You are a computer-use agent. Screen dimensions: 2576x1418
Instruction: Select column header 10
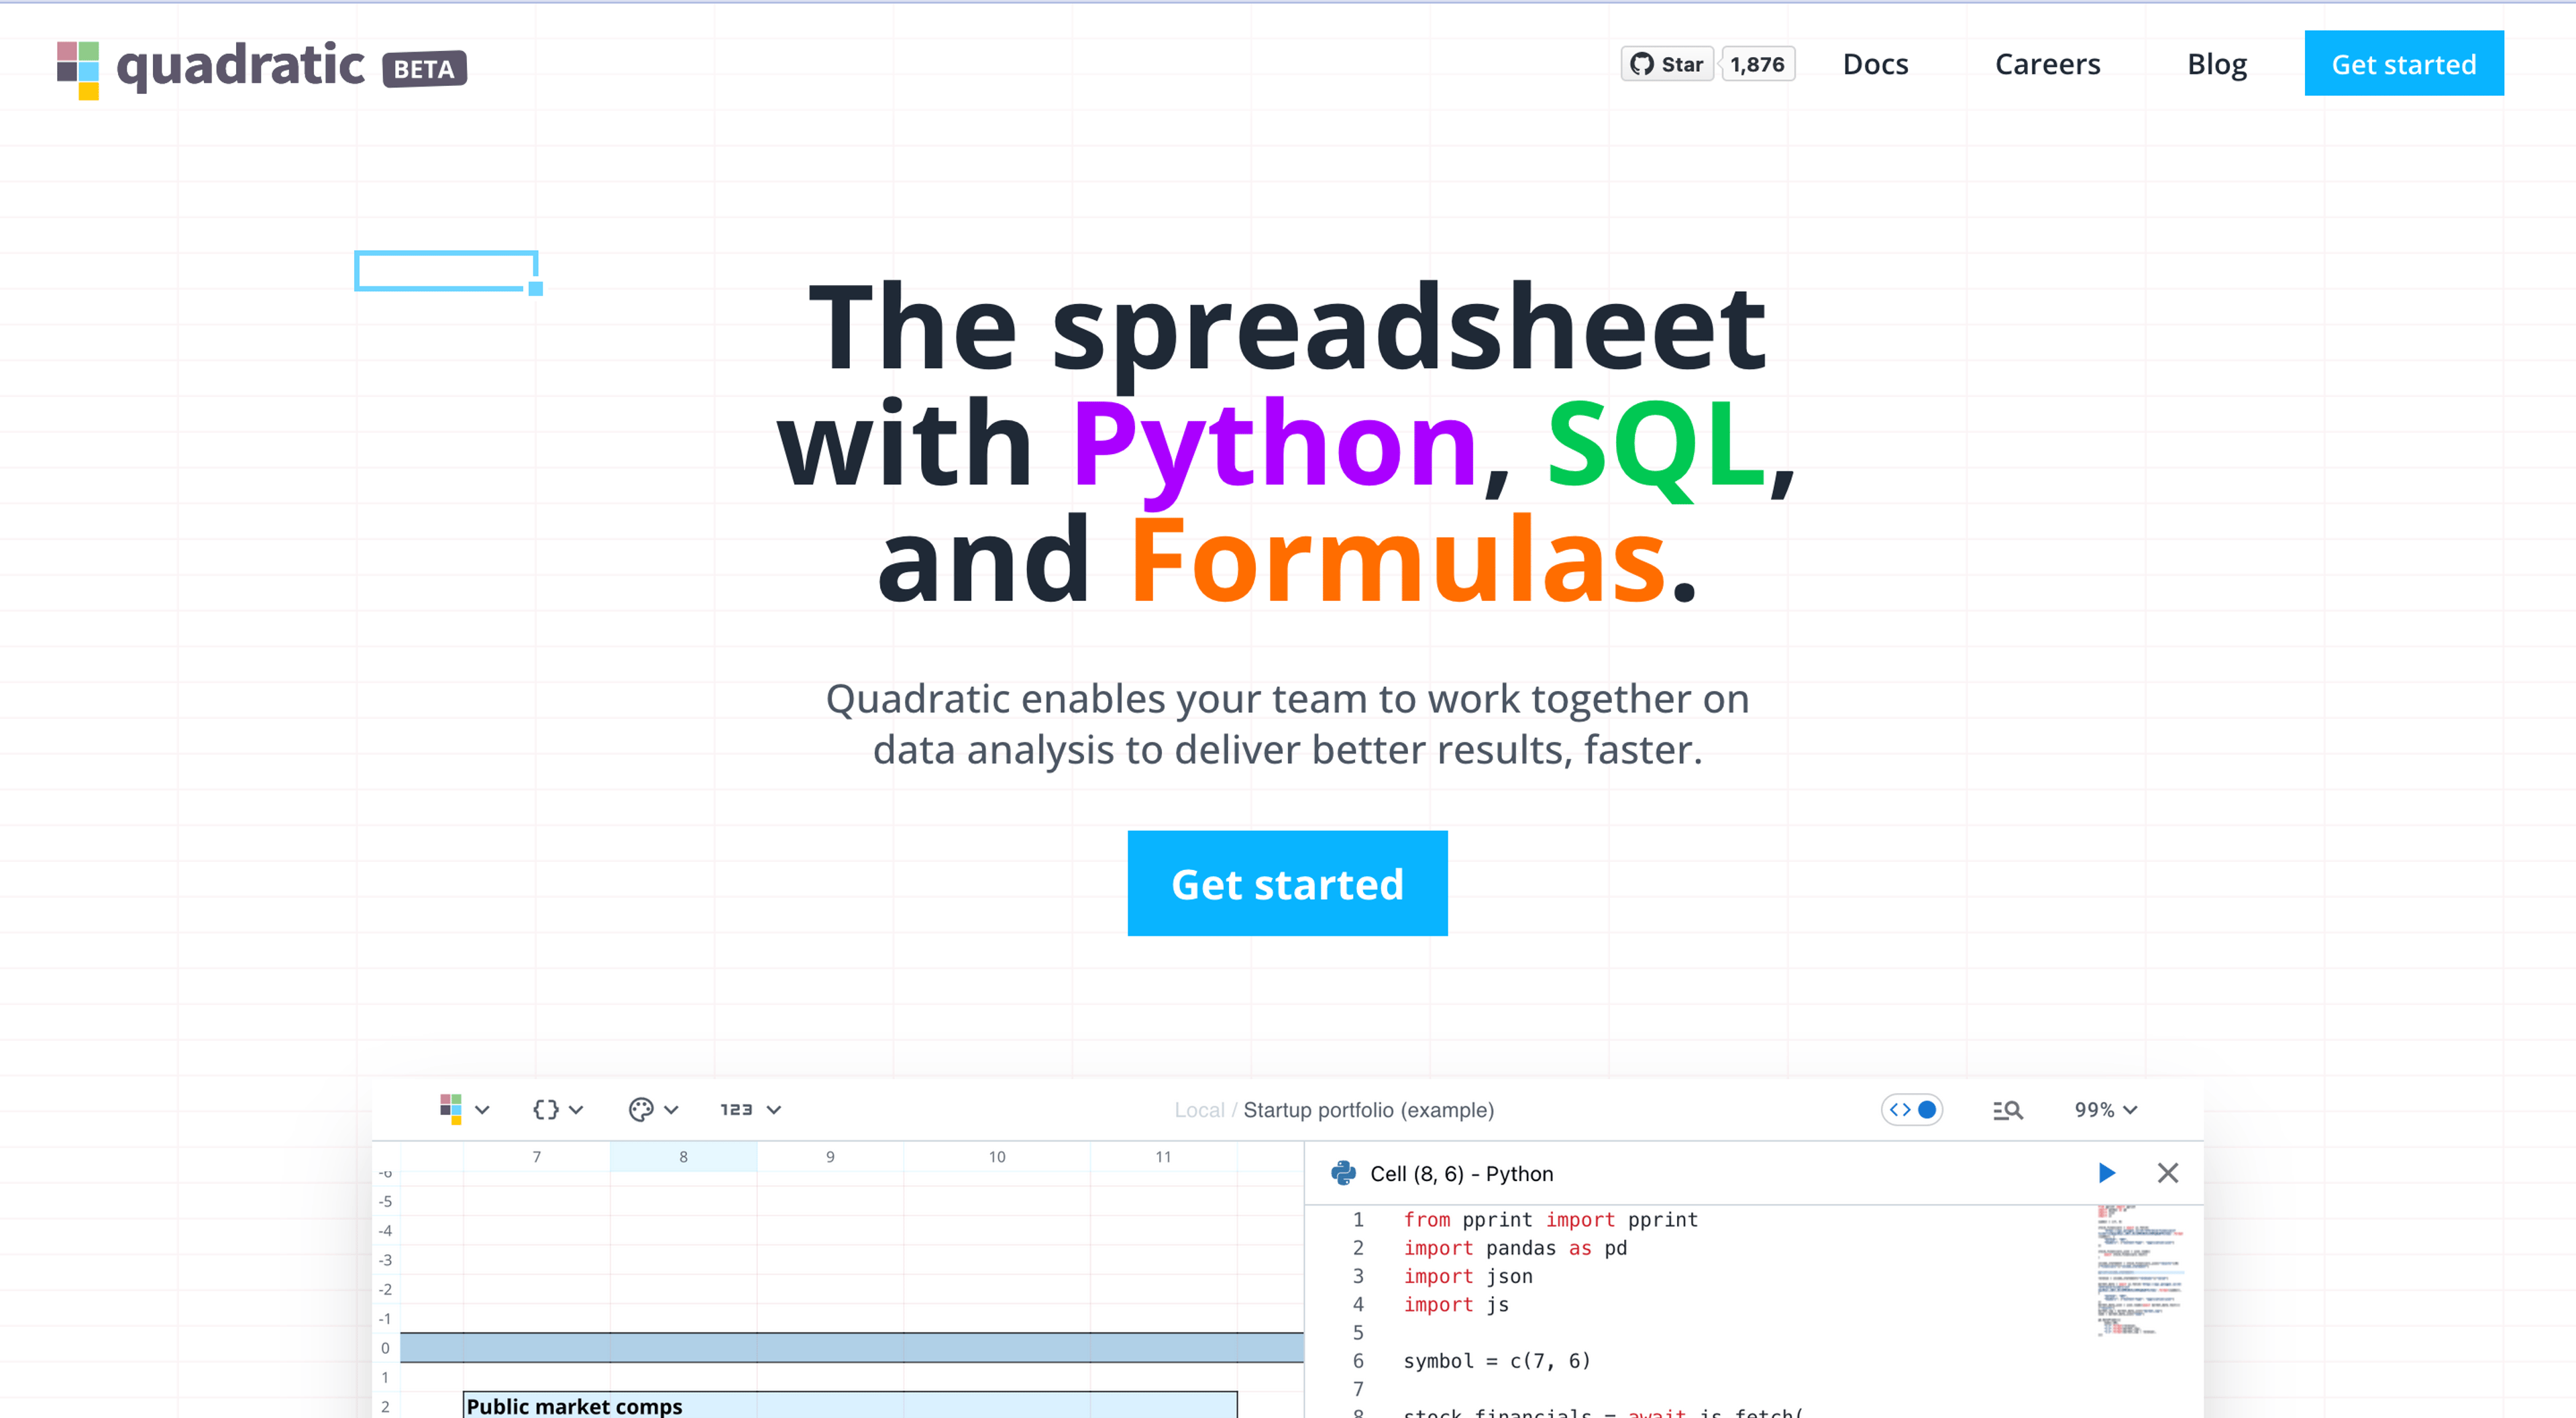pos(997,1157)
